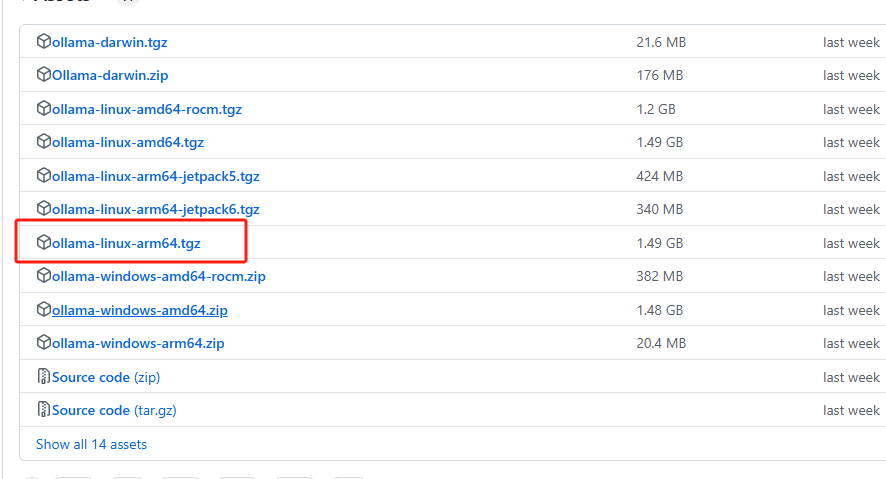Open ollama-linux-arm64-jetpack6.tgz link
Image resolution: width=886 pixels, height=479 pixels.
tap(156, 210)
